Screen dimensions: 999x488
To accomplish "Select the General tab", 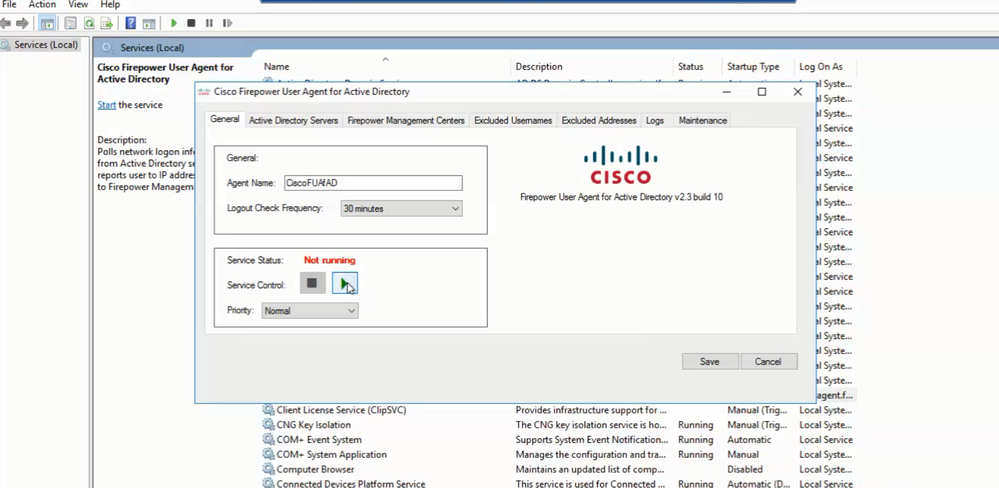I will 224,119.
